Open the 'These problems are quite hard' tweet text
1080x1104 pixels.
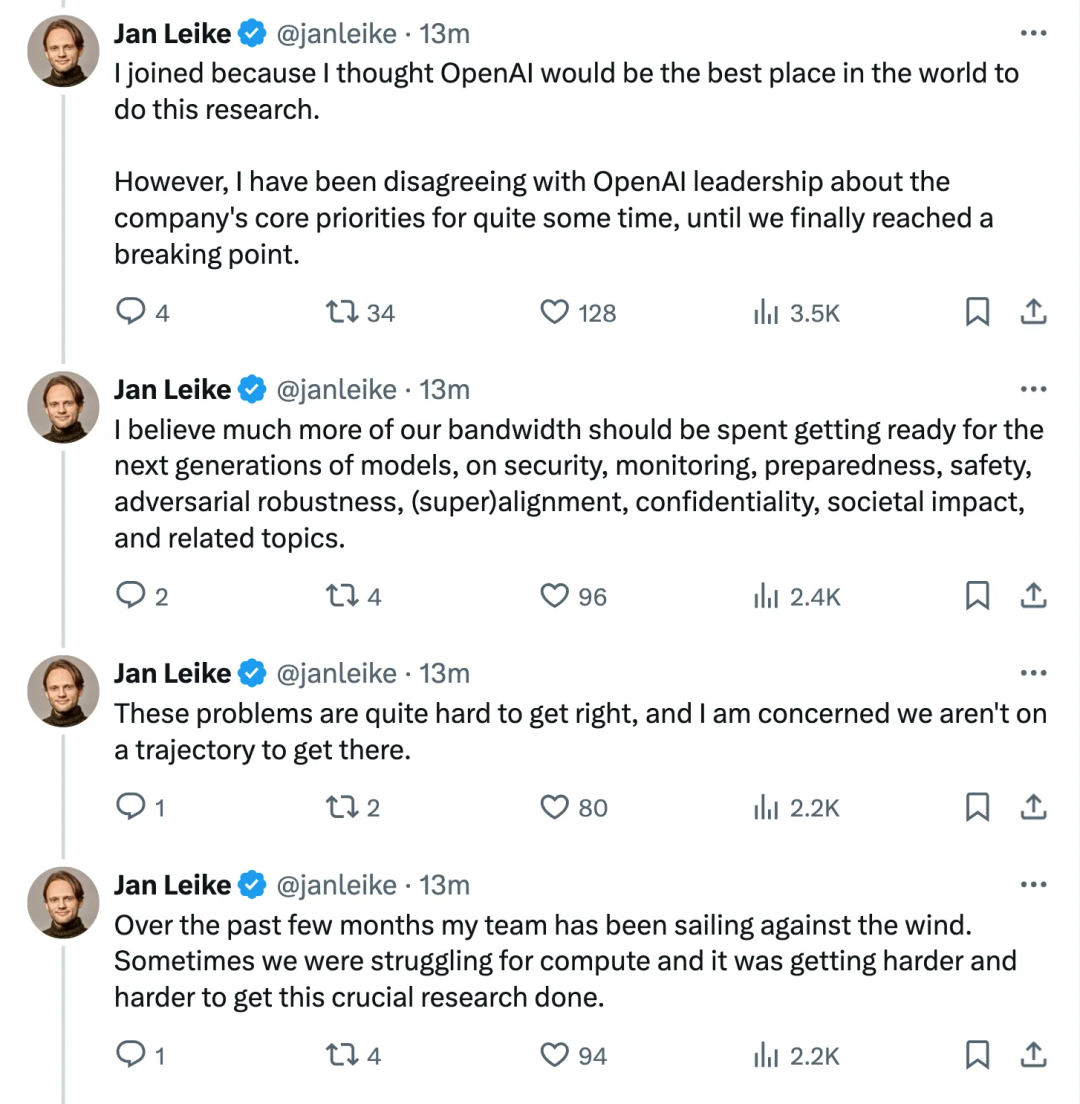[580, 732]
